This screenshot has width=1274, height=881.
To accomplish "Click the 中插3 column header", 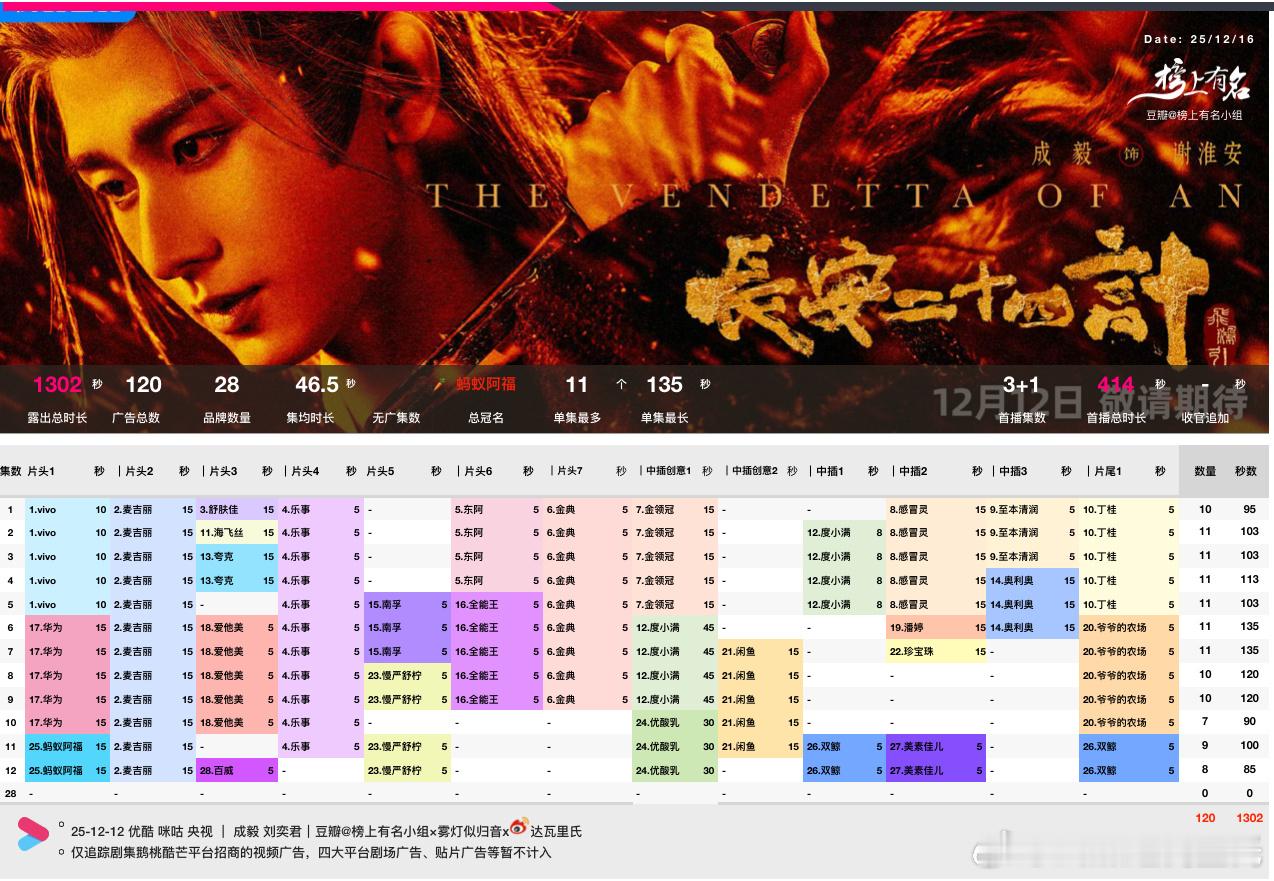I will click(1013, 471).
